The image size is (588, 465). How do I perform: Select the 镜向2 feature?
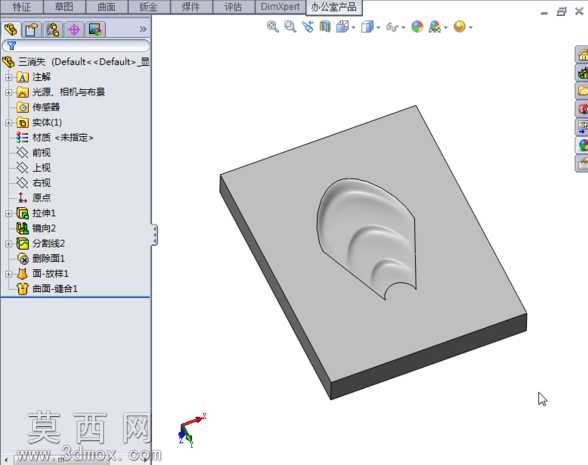36,228
